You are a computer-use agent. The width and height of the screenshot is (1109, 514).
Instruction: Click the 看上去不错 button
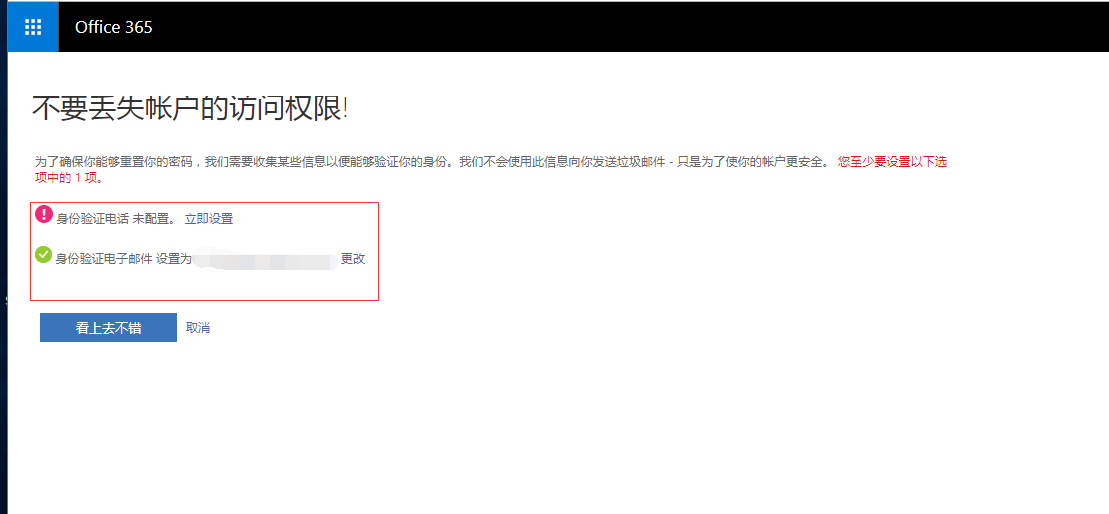pos(108,327)
